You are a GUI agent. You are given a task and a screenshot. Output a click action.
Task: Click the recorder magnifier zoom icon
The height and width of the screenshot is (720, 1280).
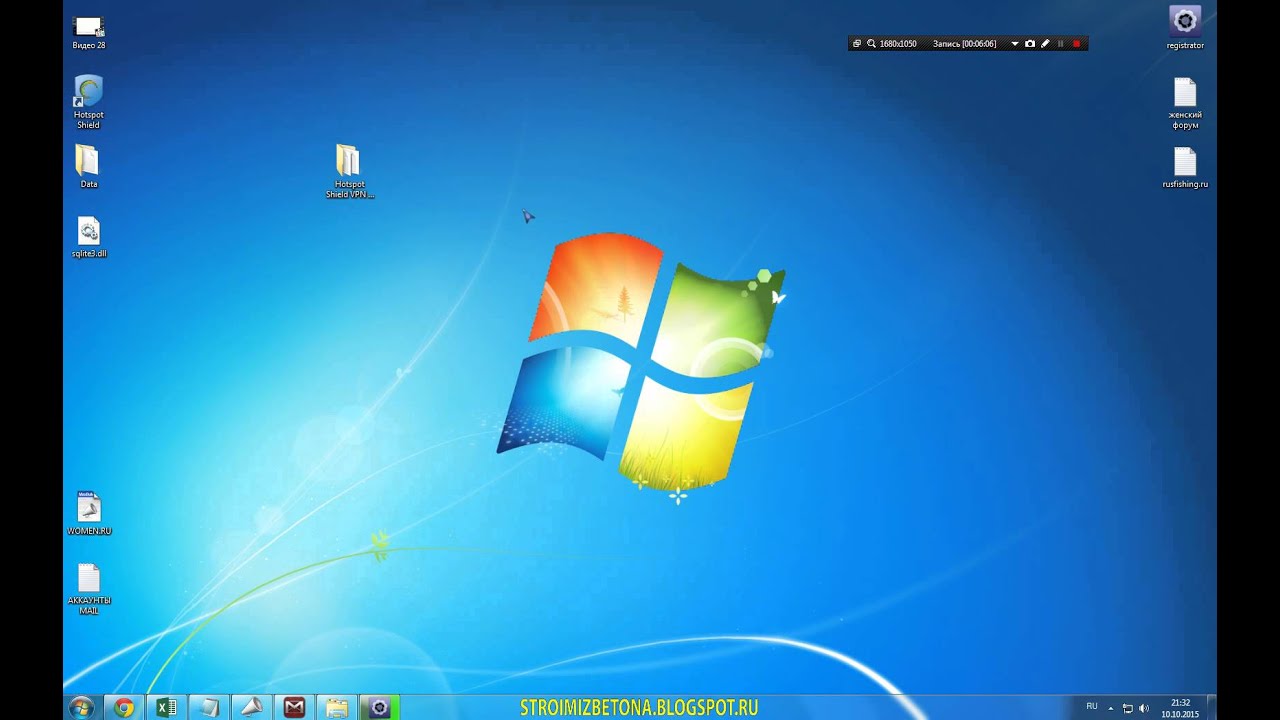point(871,44)
